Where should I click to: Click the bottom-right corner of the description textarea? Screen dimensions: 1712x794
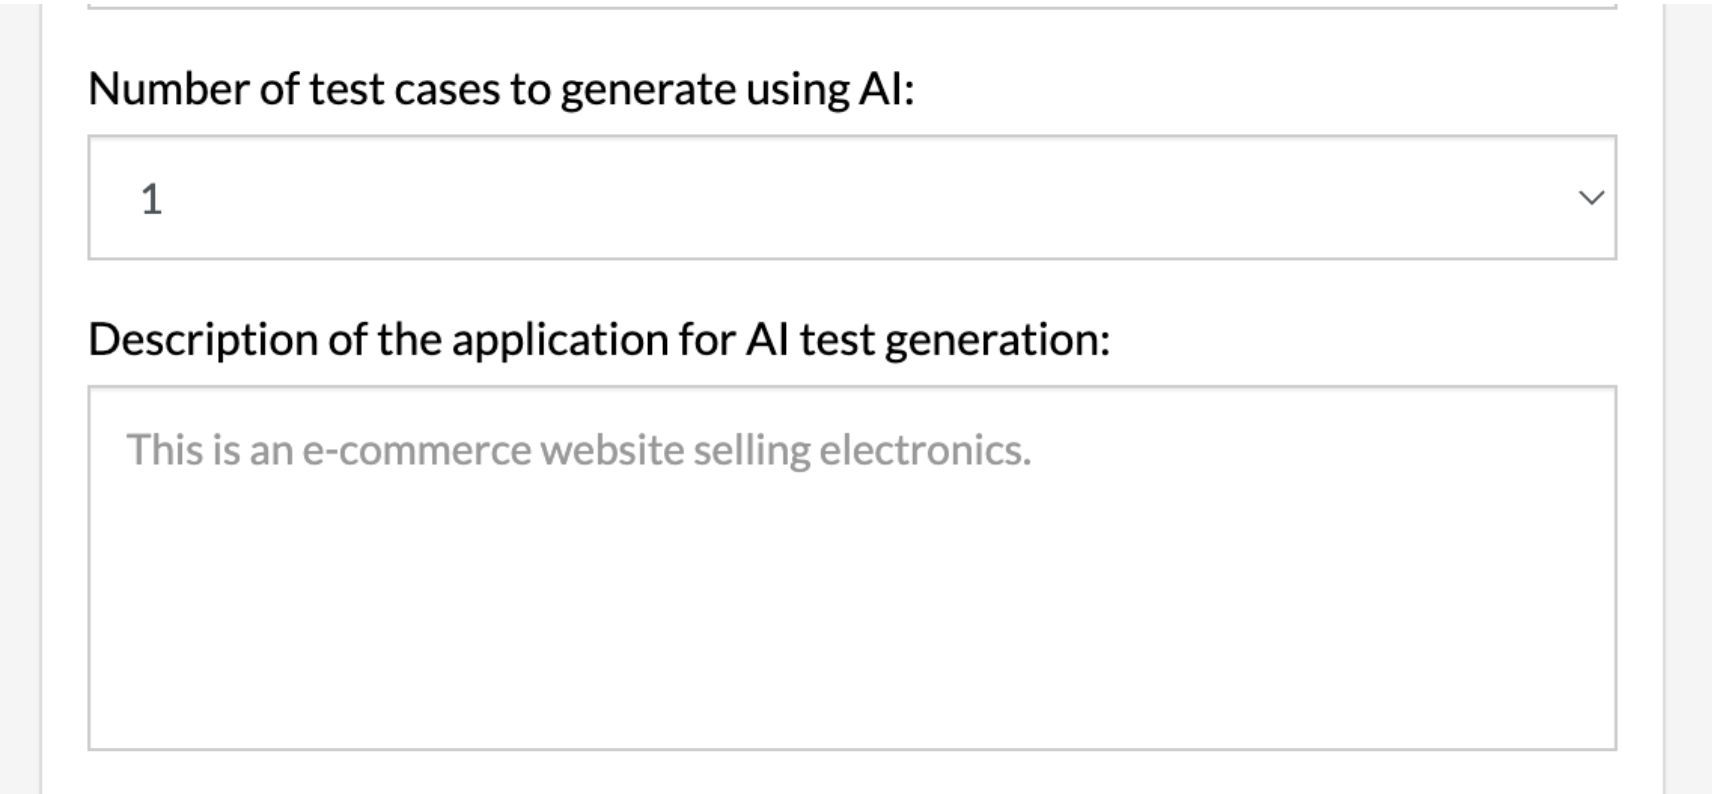pyautogui.click(x=1604, y=739)
